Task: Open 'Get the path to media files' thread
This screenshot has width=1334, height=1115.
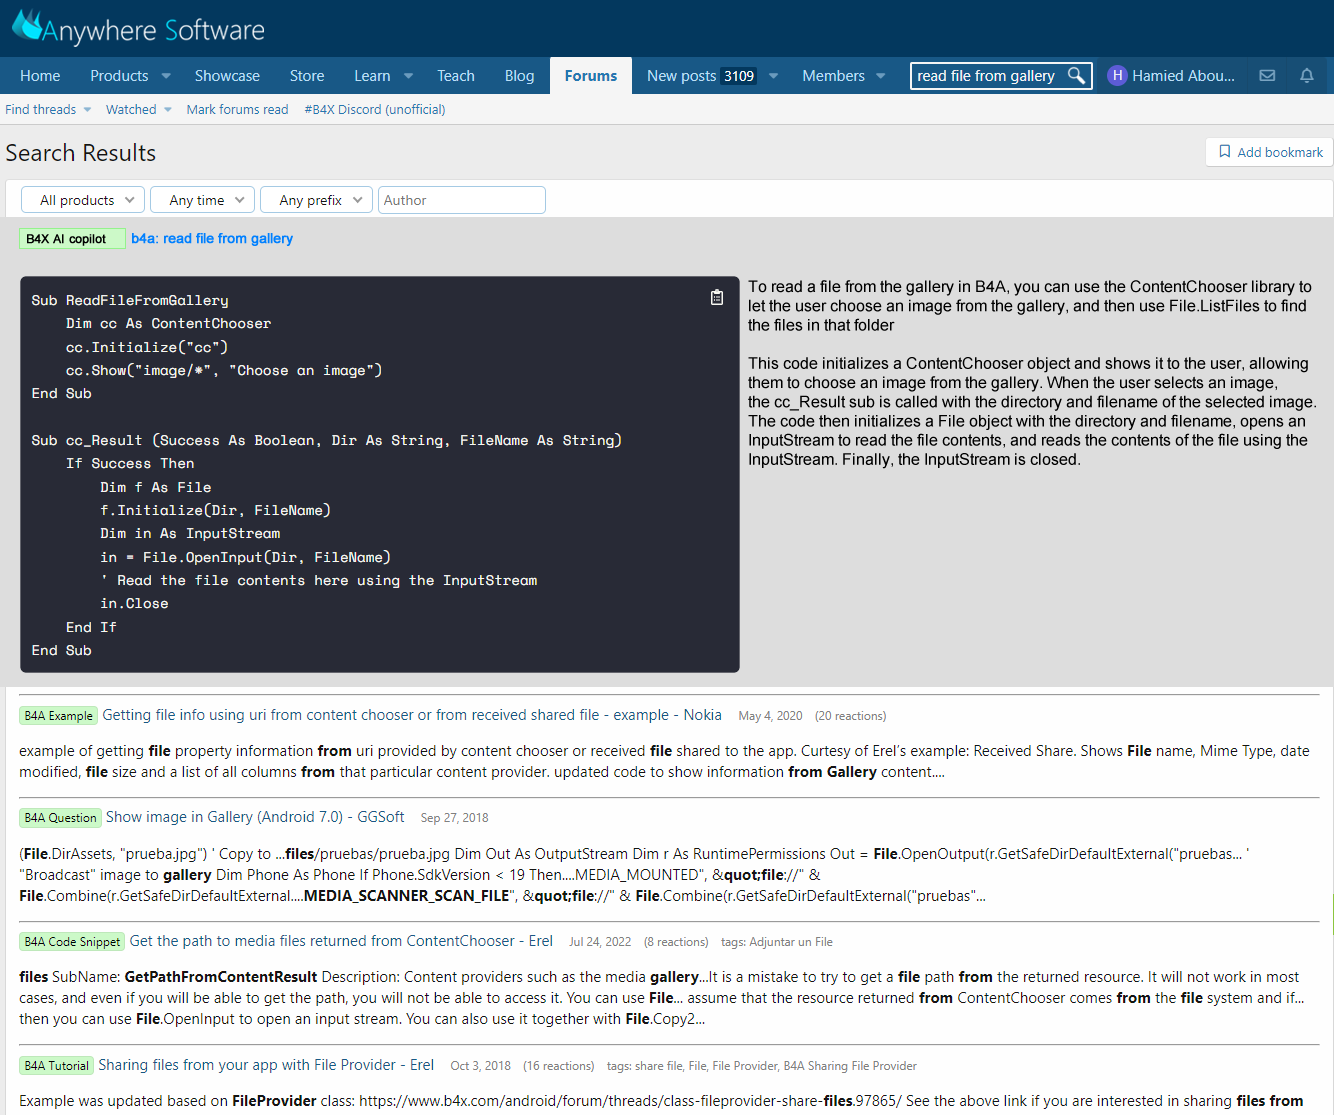Action: (x=341, y=941)
